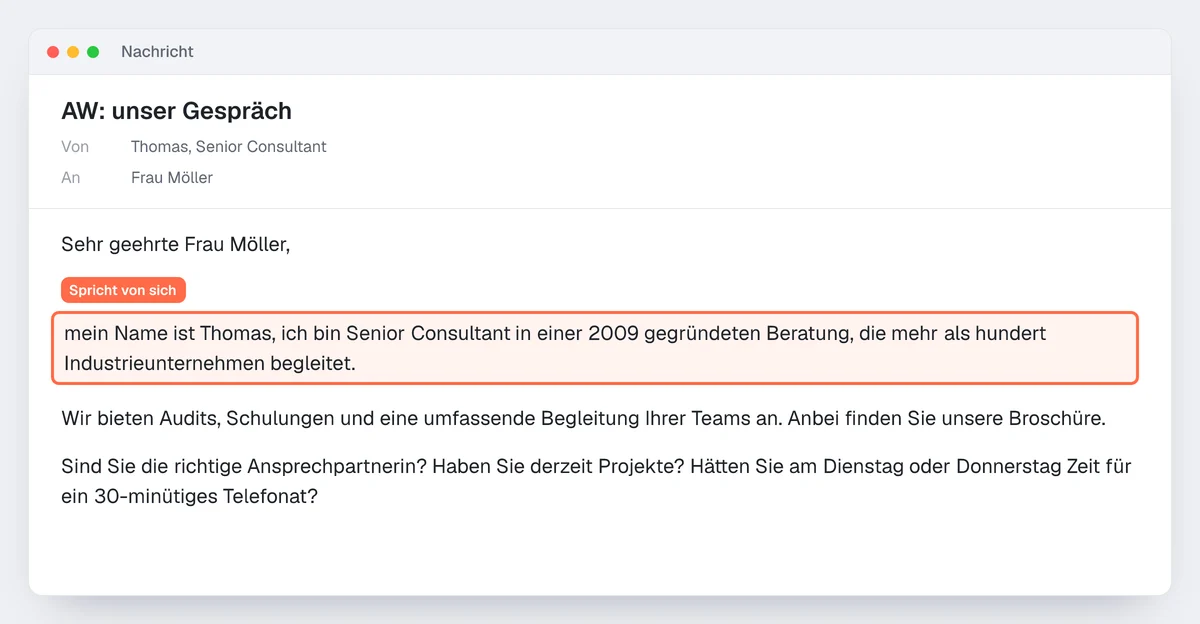Click the 'An' field label
Image resolution: width=1200 pixels, height=624 pixels.
[71, 178]
